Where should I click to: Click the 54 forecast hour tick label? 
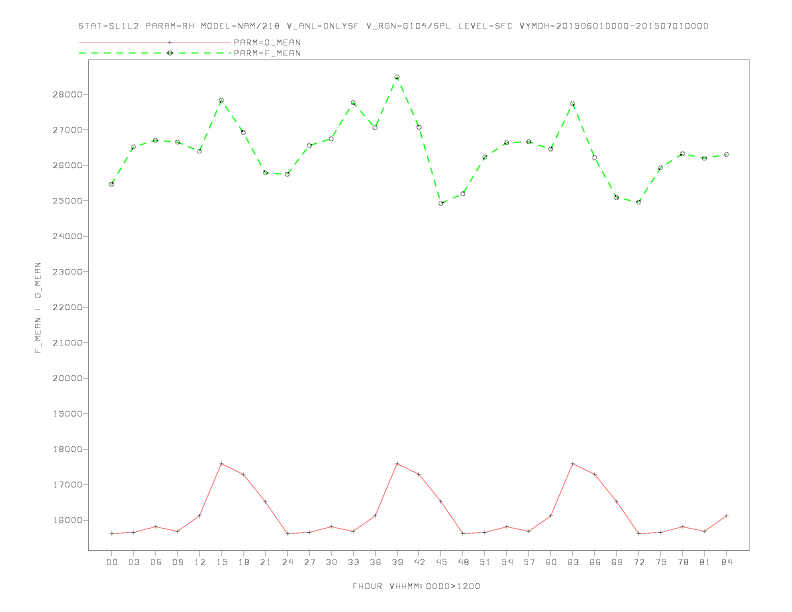(x=507, y=562)
